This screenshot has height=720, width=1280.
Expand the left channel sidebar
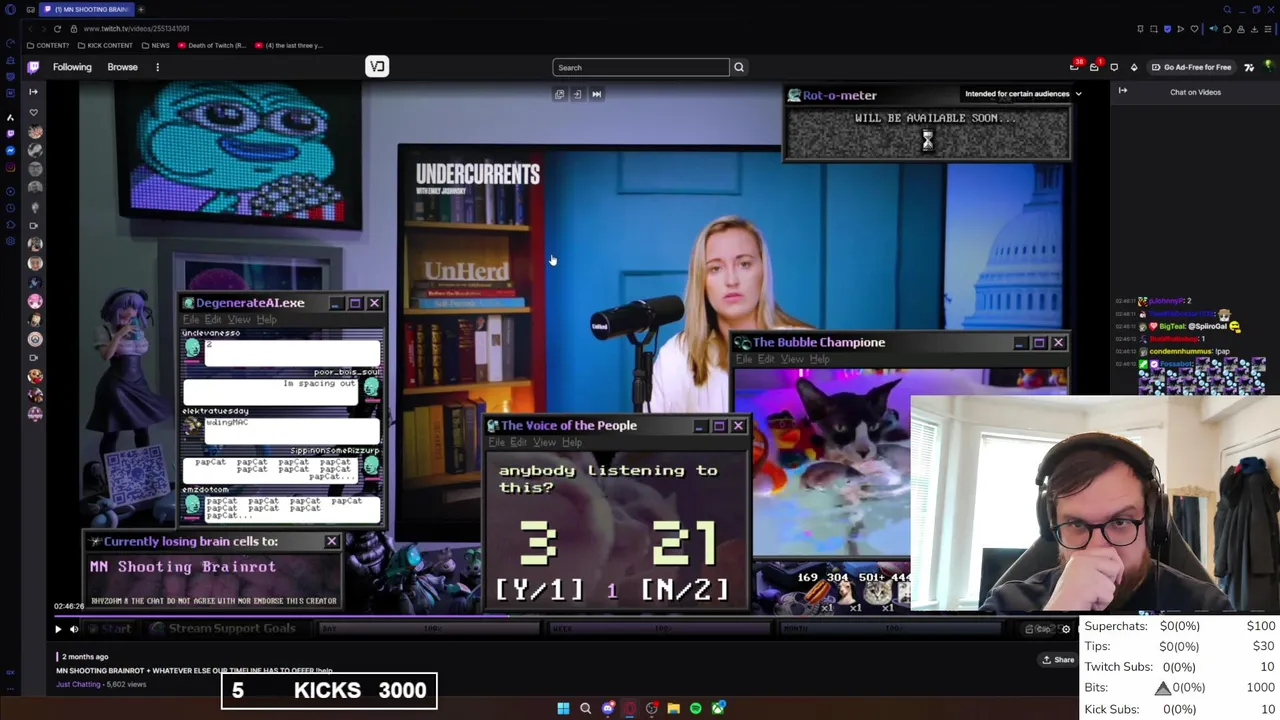(33, 91)
